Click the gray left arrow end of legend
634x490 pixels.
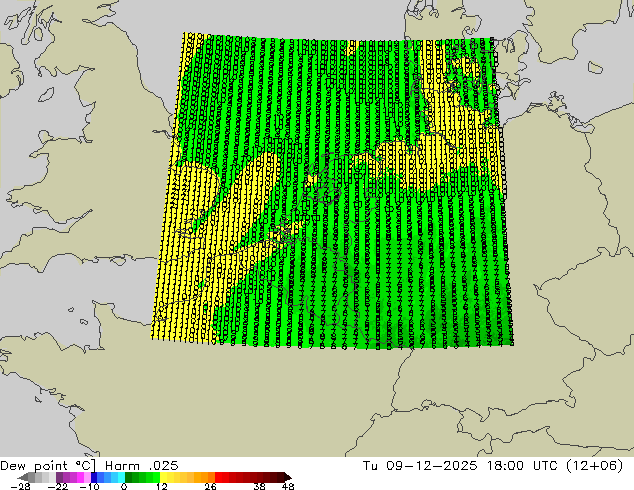click(22, 477)
